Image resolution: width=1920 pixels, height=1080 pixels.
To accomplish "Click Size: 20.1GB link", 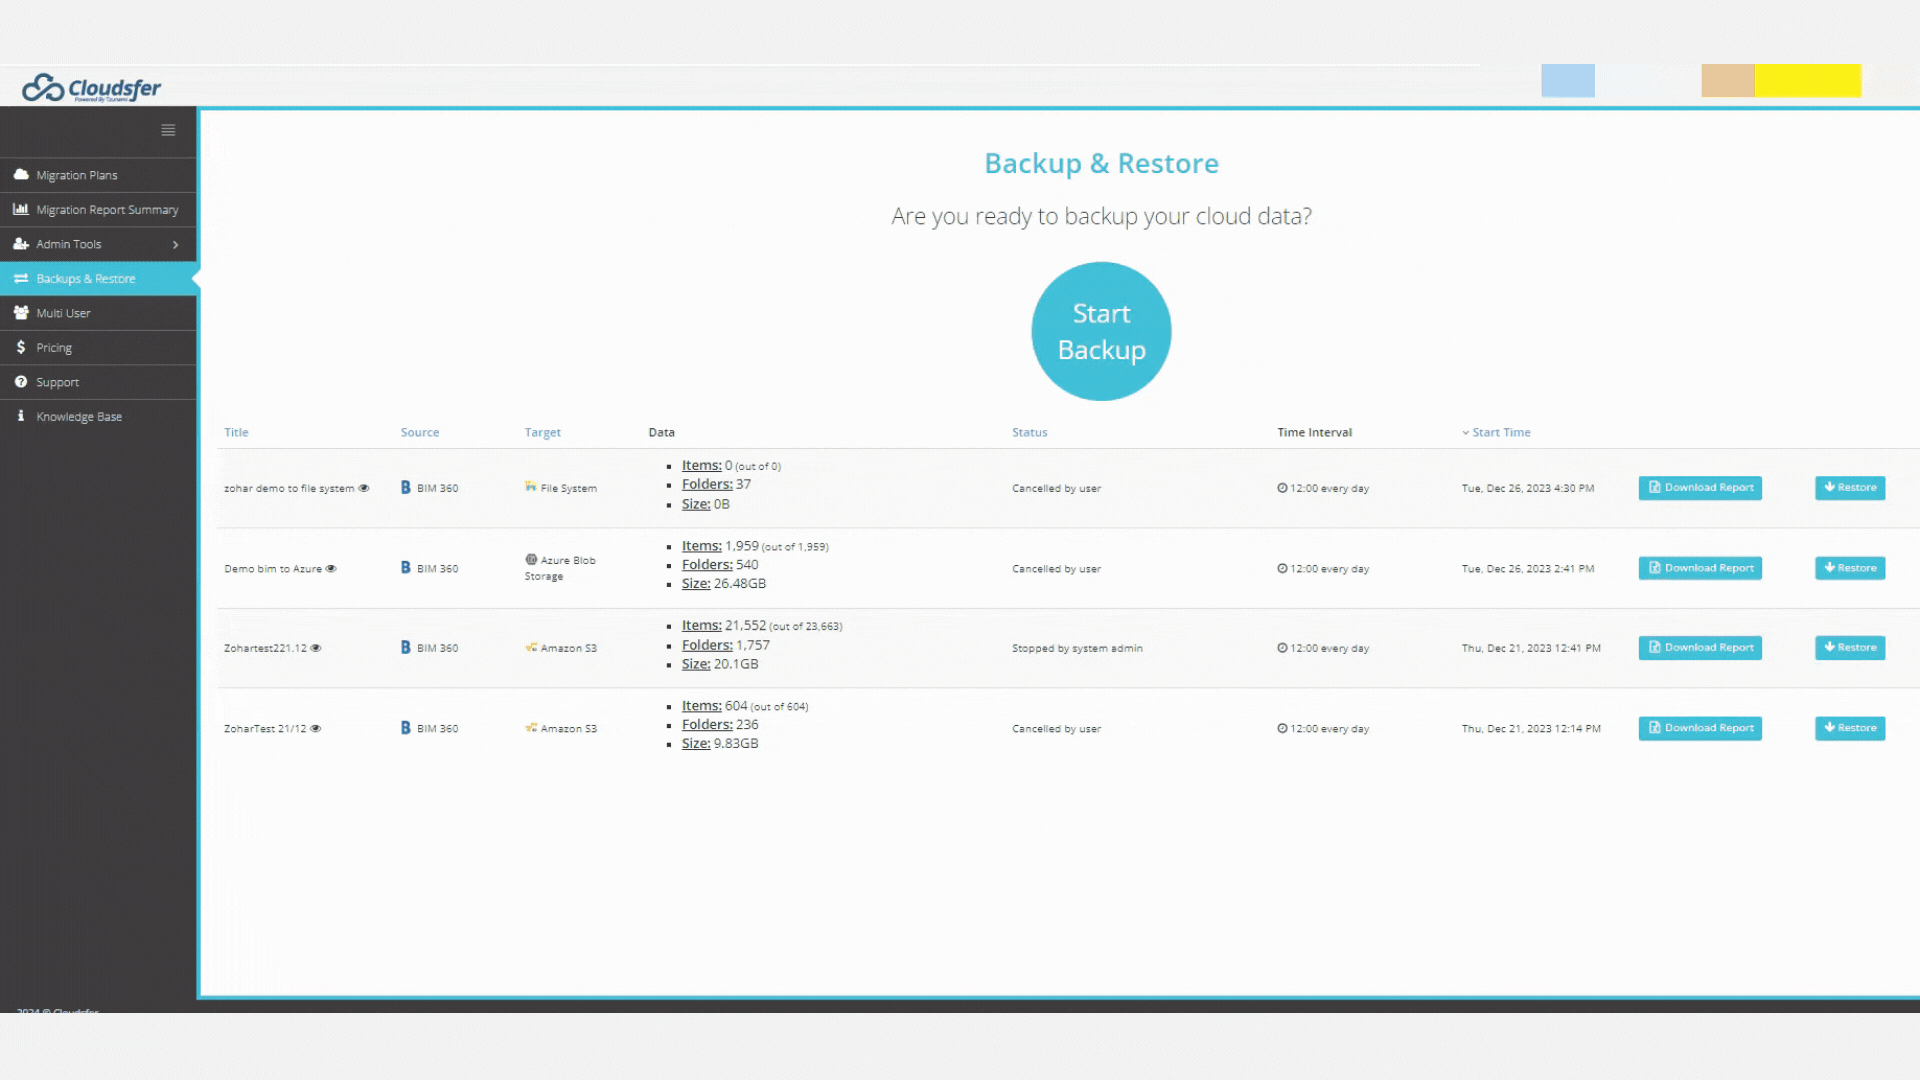I will point(720,663).
